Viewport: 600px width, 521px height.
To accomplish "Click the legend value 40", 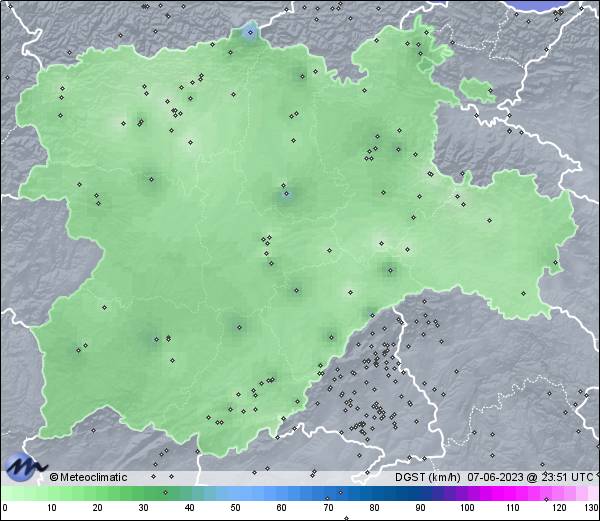I will point(189,508).
